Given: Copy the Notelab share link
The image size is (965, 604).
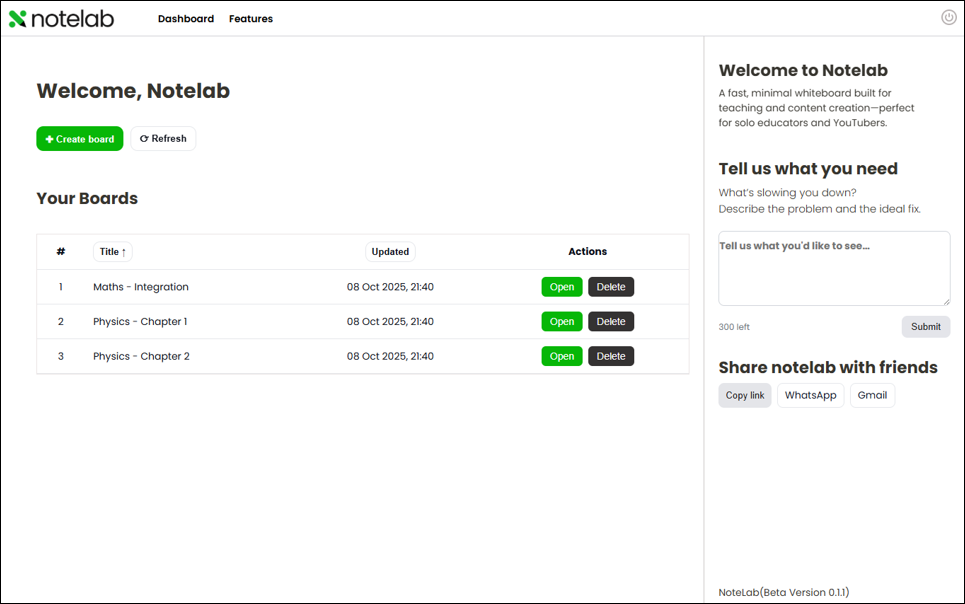Looking at the screenshot, I should pyautogui.click(x=745, y=395).
